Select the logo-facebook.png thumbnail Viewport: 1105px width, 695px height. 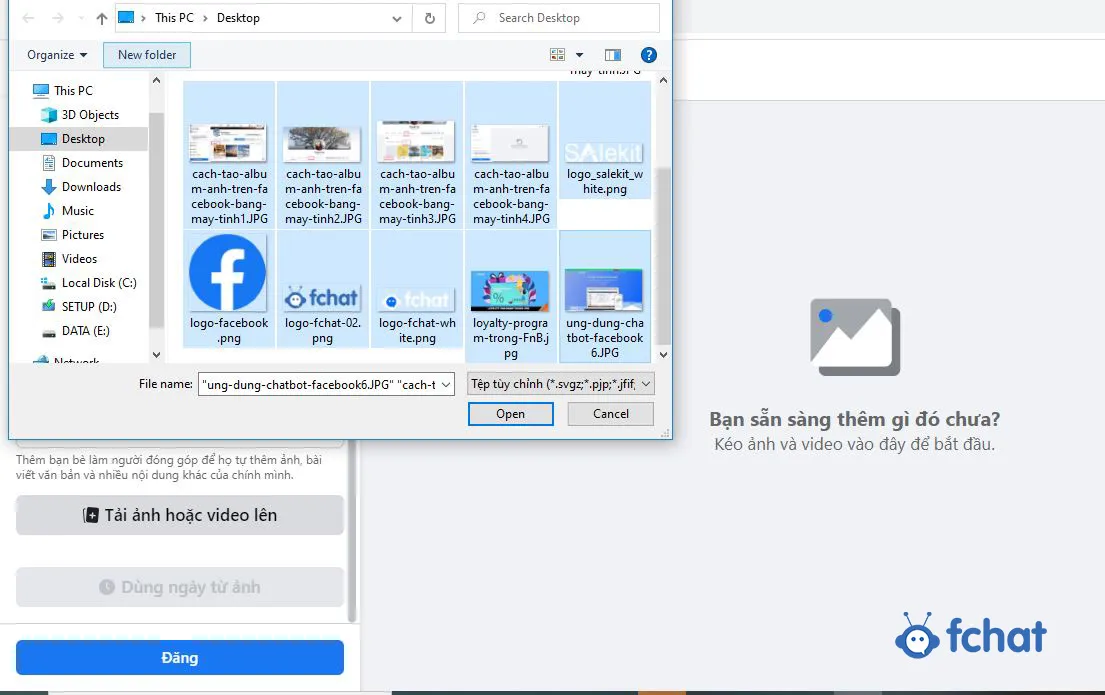tap(227, 272)
